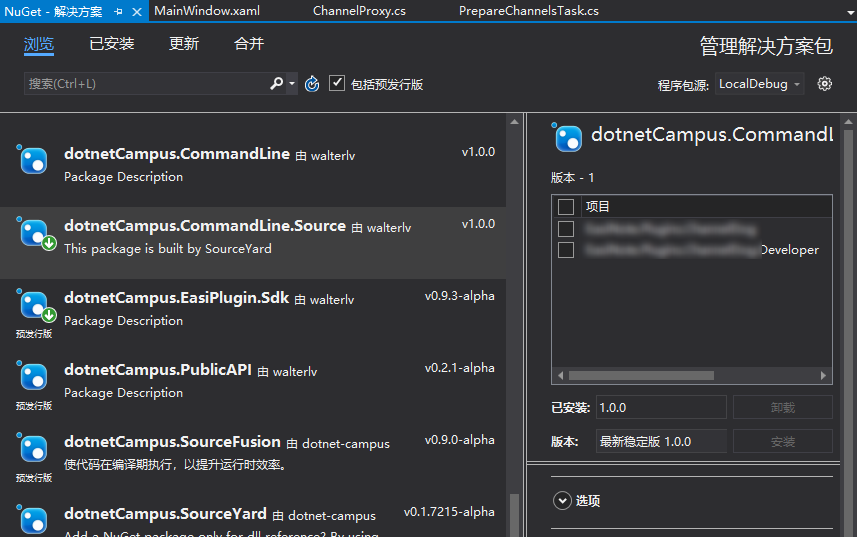Click the project list horizontal scrollbar thumb
This screenshot has height=537, width=857.
tap(641, 375)
